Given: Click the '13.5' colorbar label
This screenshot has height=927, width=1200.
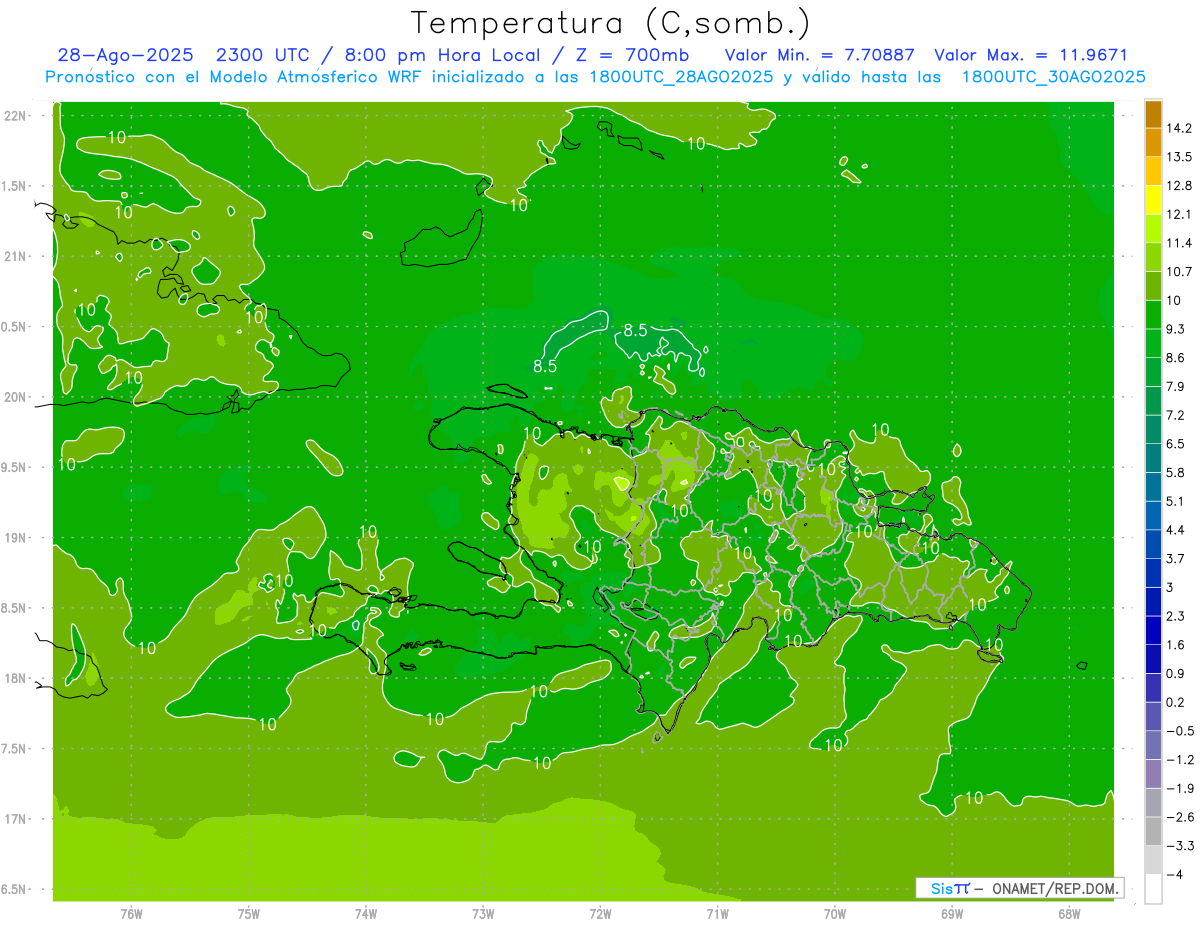Looking at the screenshot, I should pyautogui.click(x=1179, y=156).
